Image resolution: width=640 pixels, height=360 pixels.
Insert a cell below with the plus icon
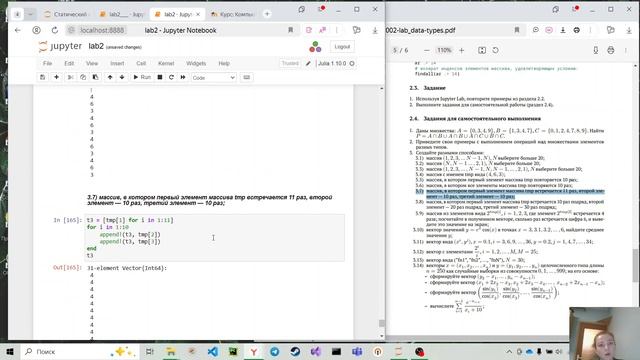[56, 77]
